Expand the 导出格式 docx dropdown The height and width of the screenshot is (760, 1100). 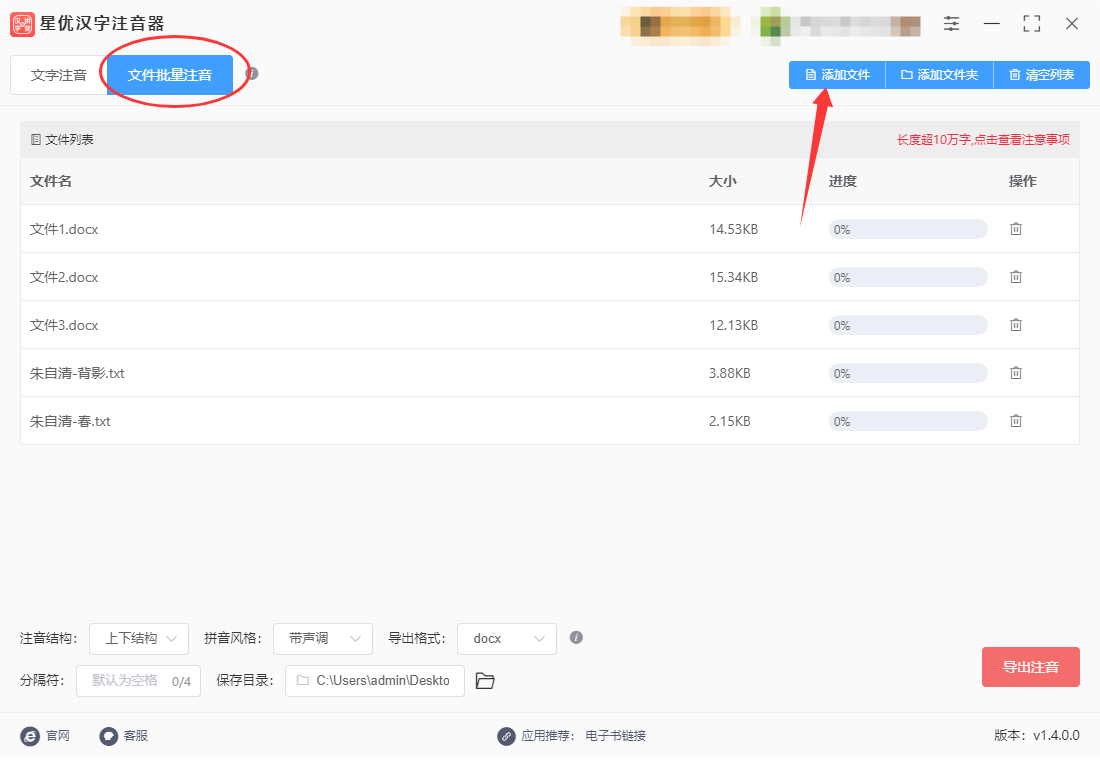(507, 639)
